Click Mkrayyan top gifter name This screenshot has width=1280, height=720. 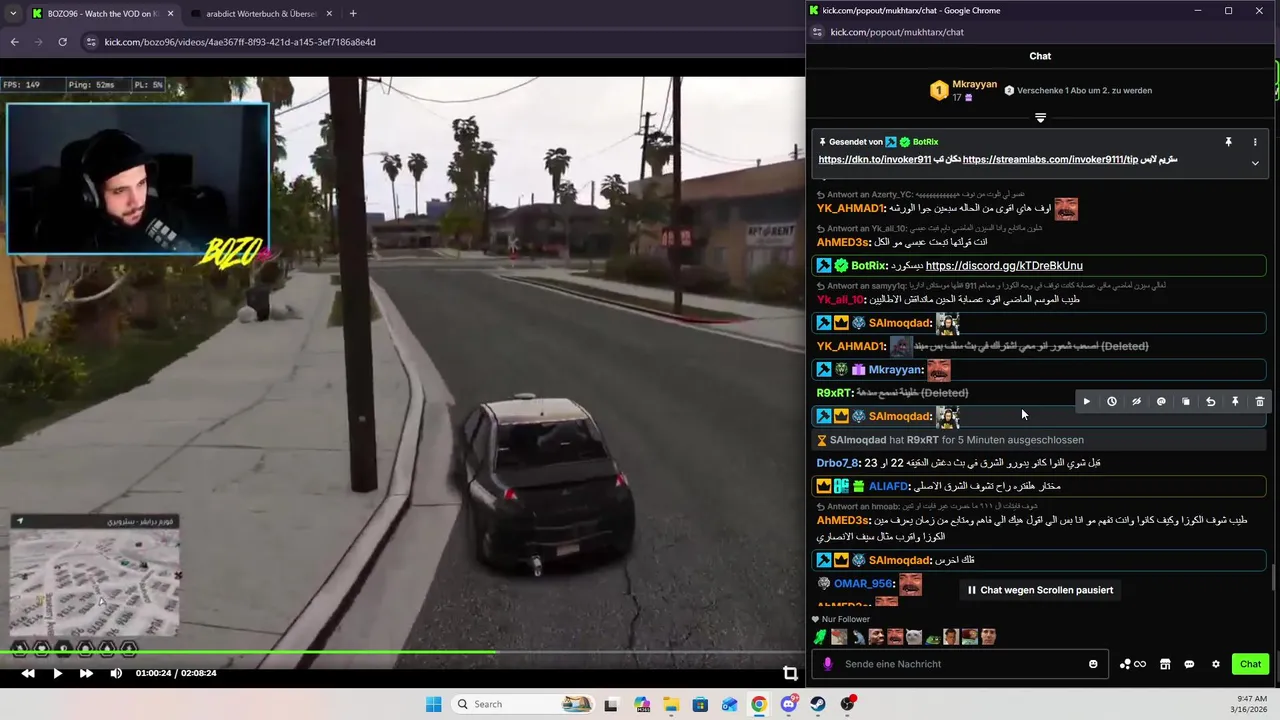974,84
